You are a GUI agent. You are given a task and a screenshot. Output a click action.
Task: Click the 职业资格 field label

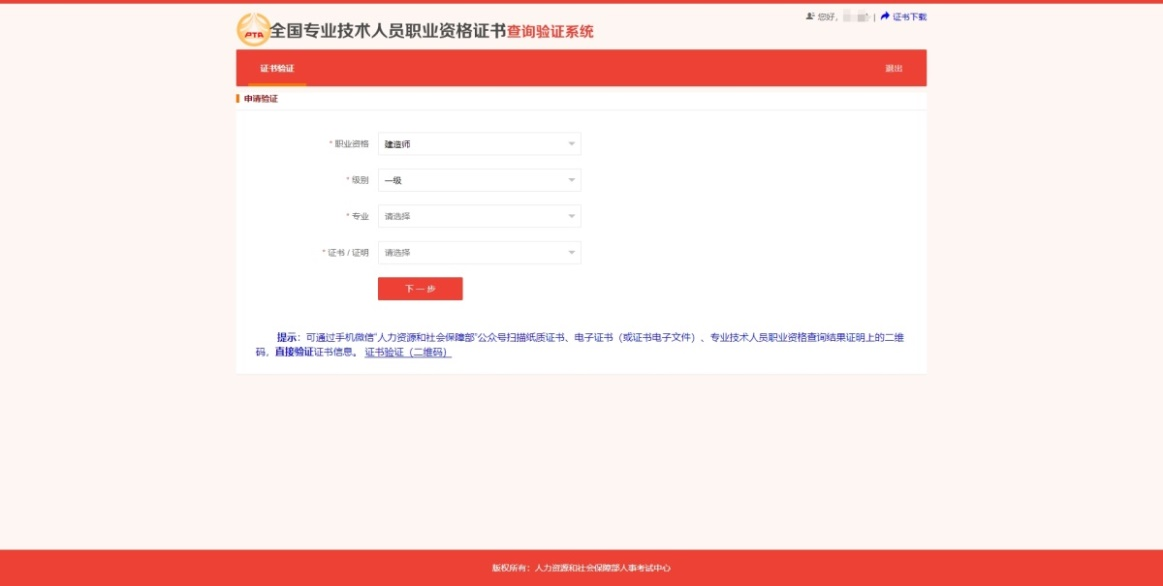pos(351,144)
